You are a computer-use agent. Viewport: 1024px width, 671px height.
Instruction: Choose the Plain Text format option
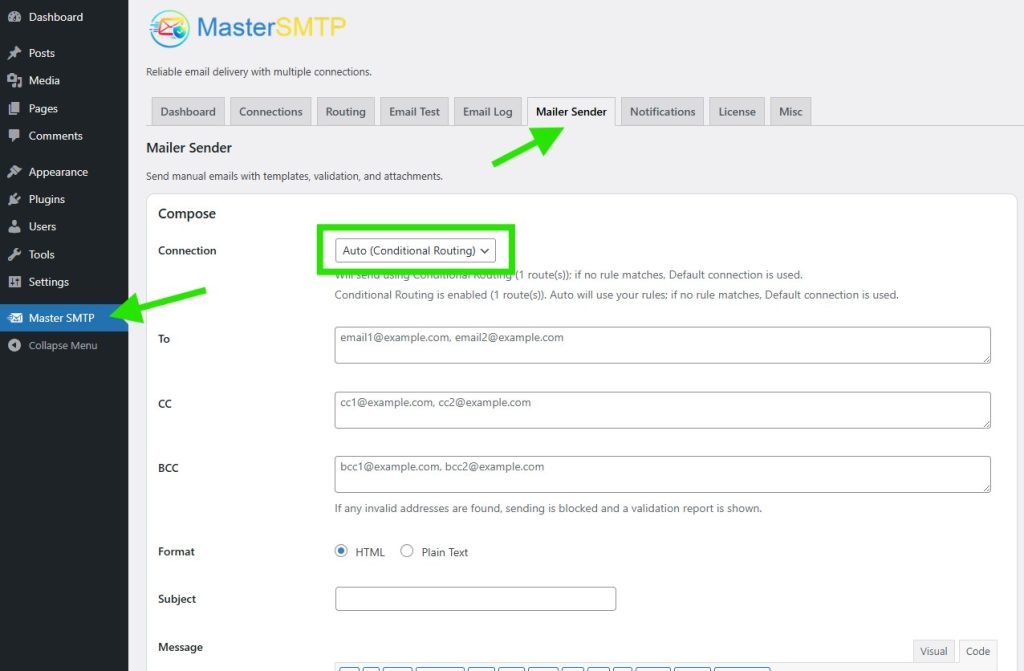tap(407, 551)
